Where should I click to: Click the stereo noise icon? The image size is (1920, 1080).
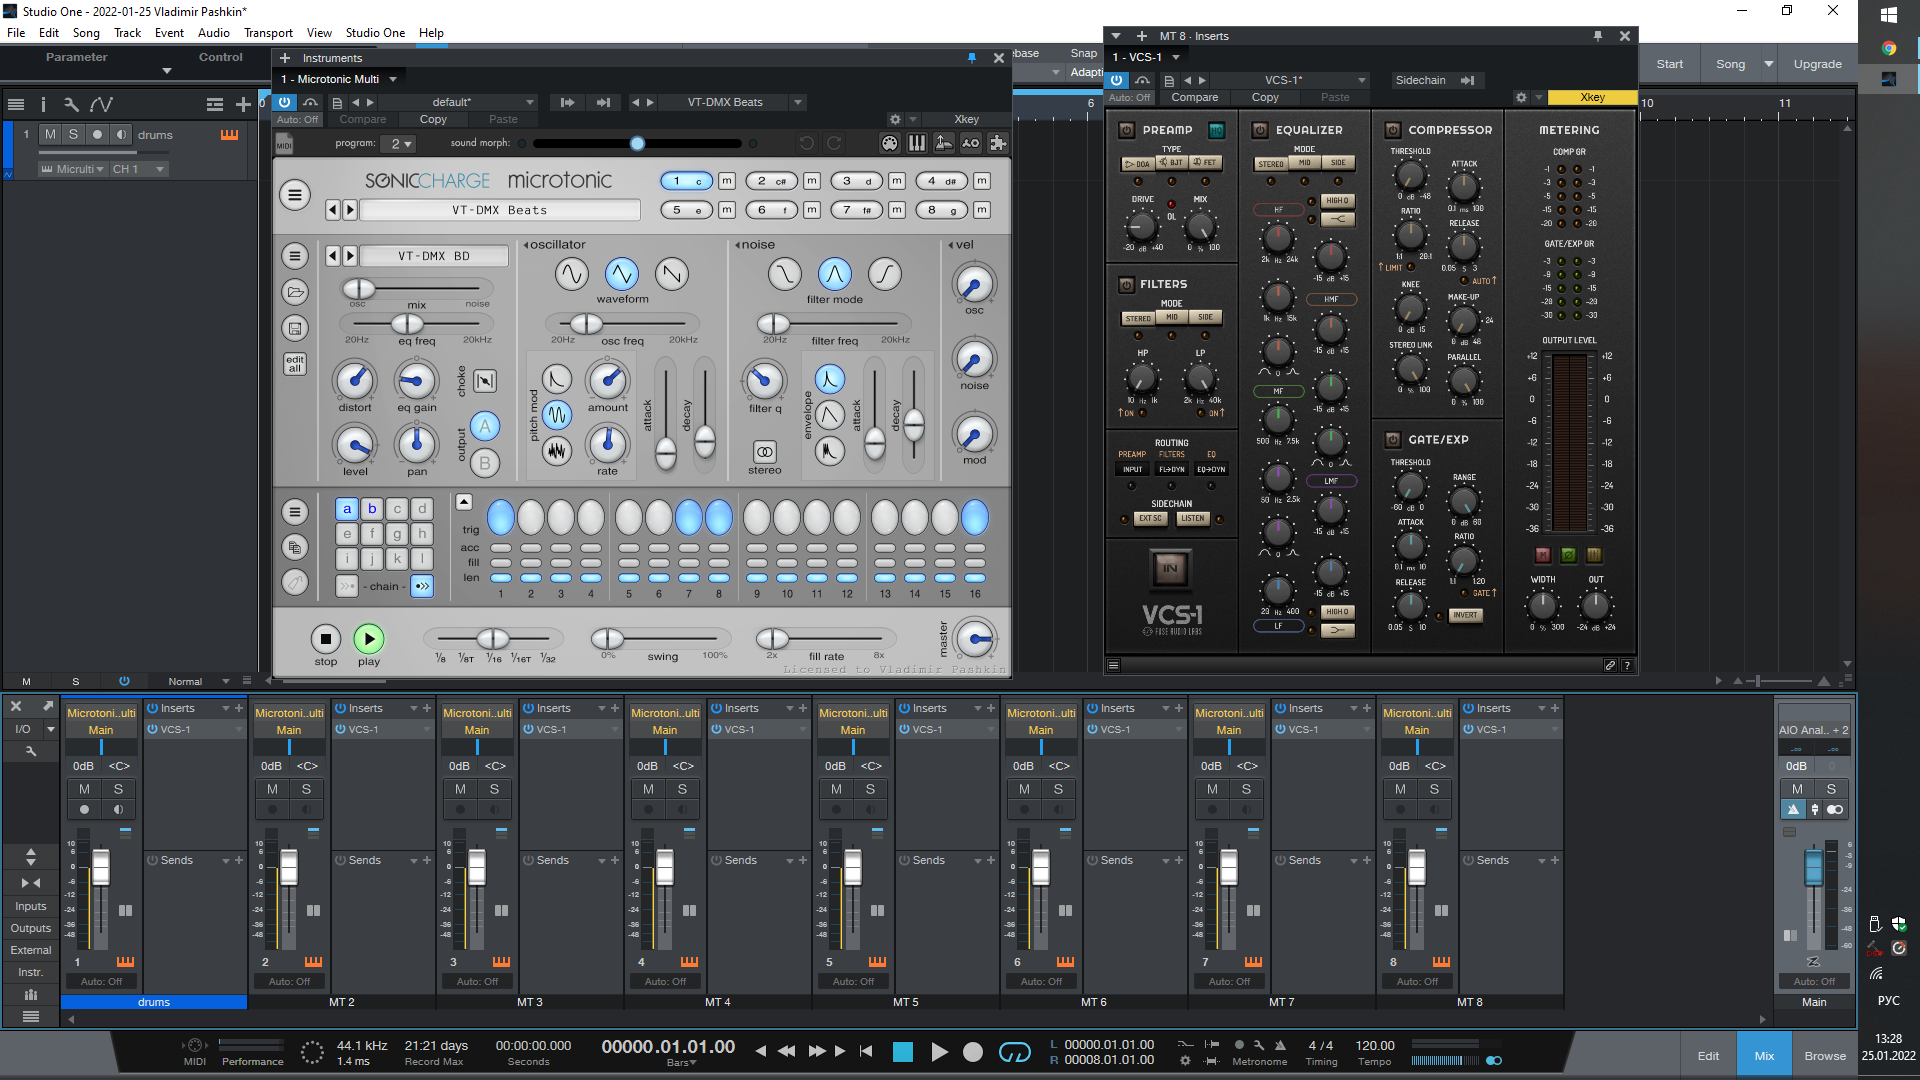point(764,452)
